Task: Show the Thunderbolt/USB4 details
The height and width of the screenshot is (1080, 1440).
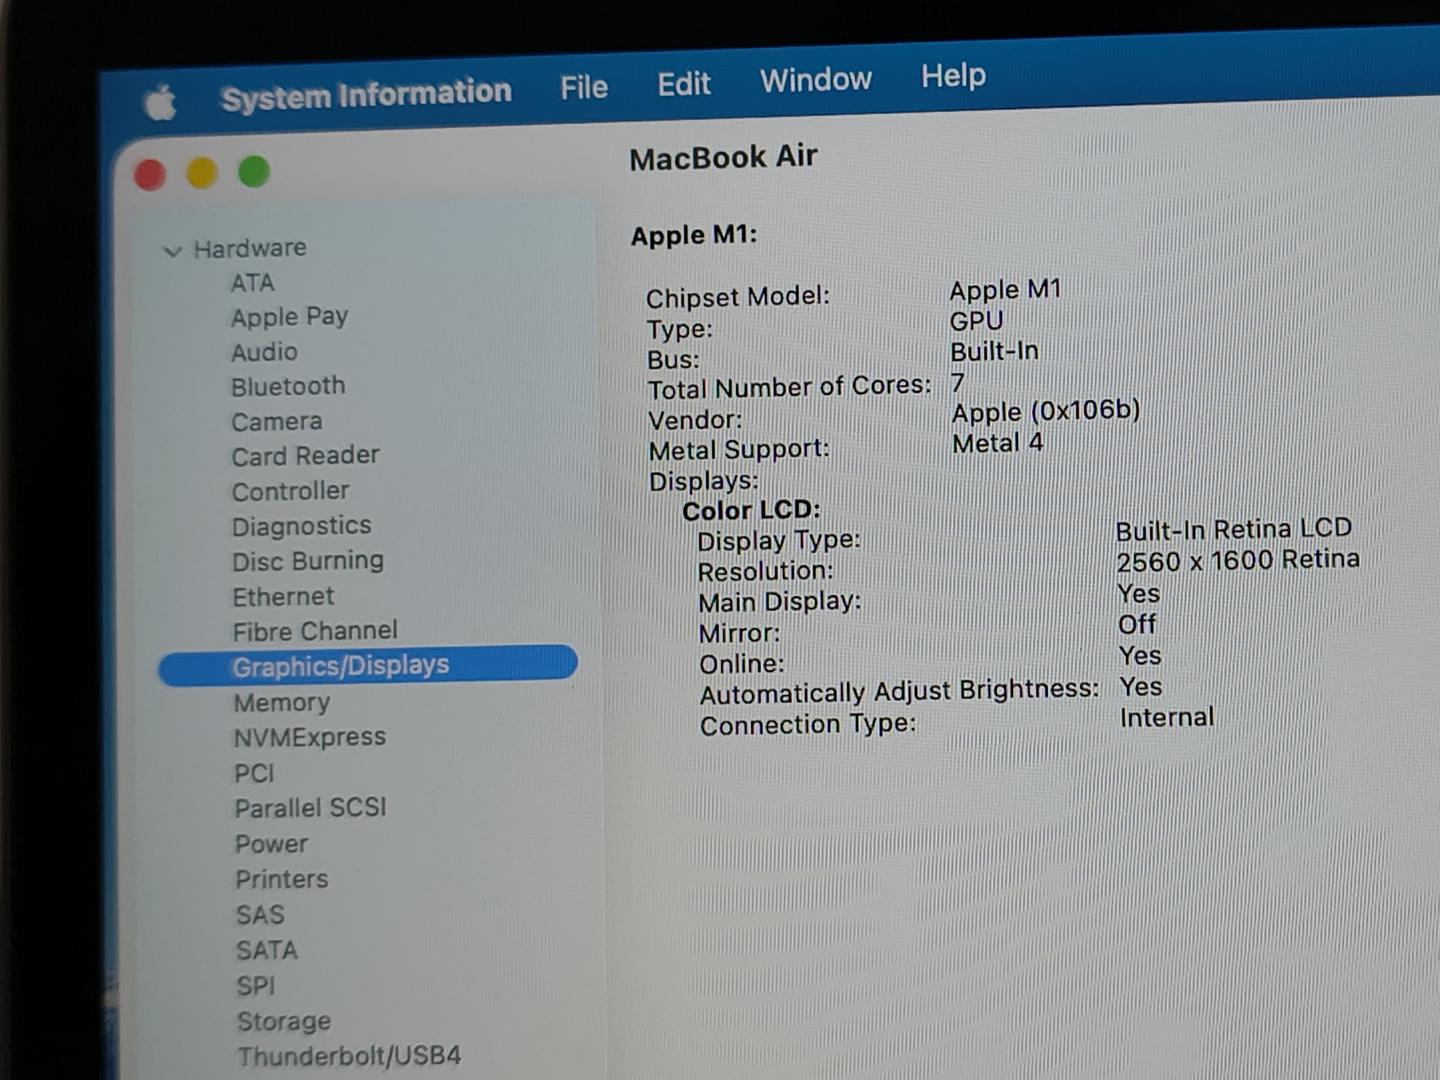Action: click(349, 1056)
